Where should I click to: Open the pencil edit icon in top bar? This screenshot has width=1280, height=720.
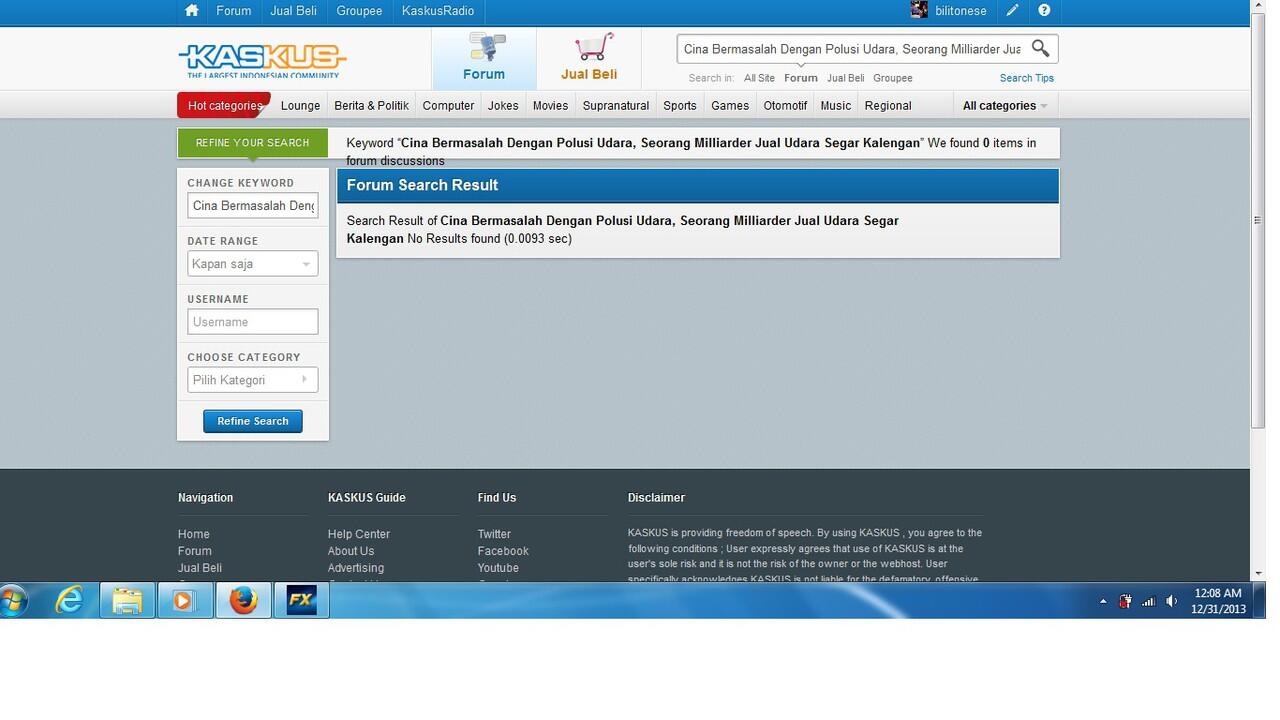pos(1012,11)
